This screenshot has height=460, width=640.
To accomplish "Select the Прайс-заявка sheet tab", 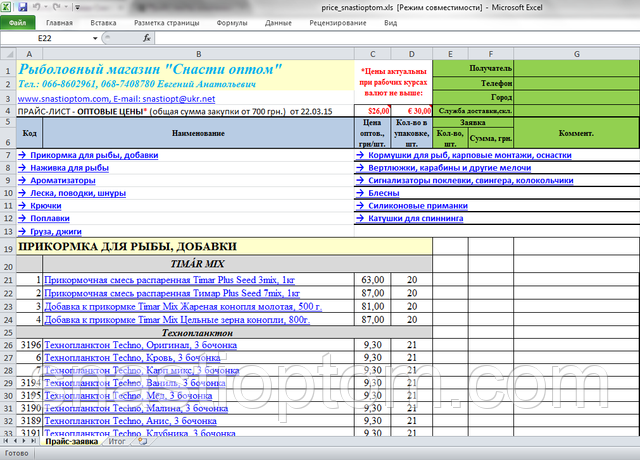I will [71, 441].
